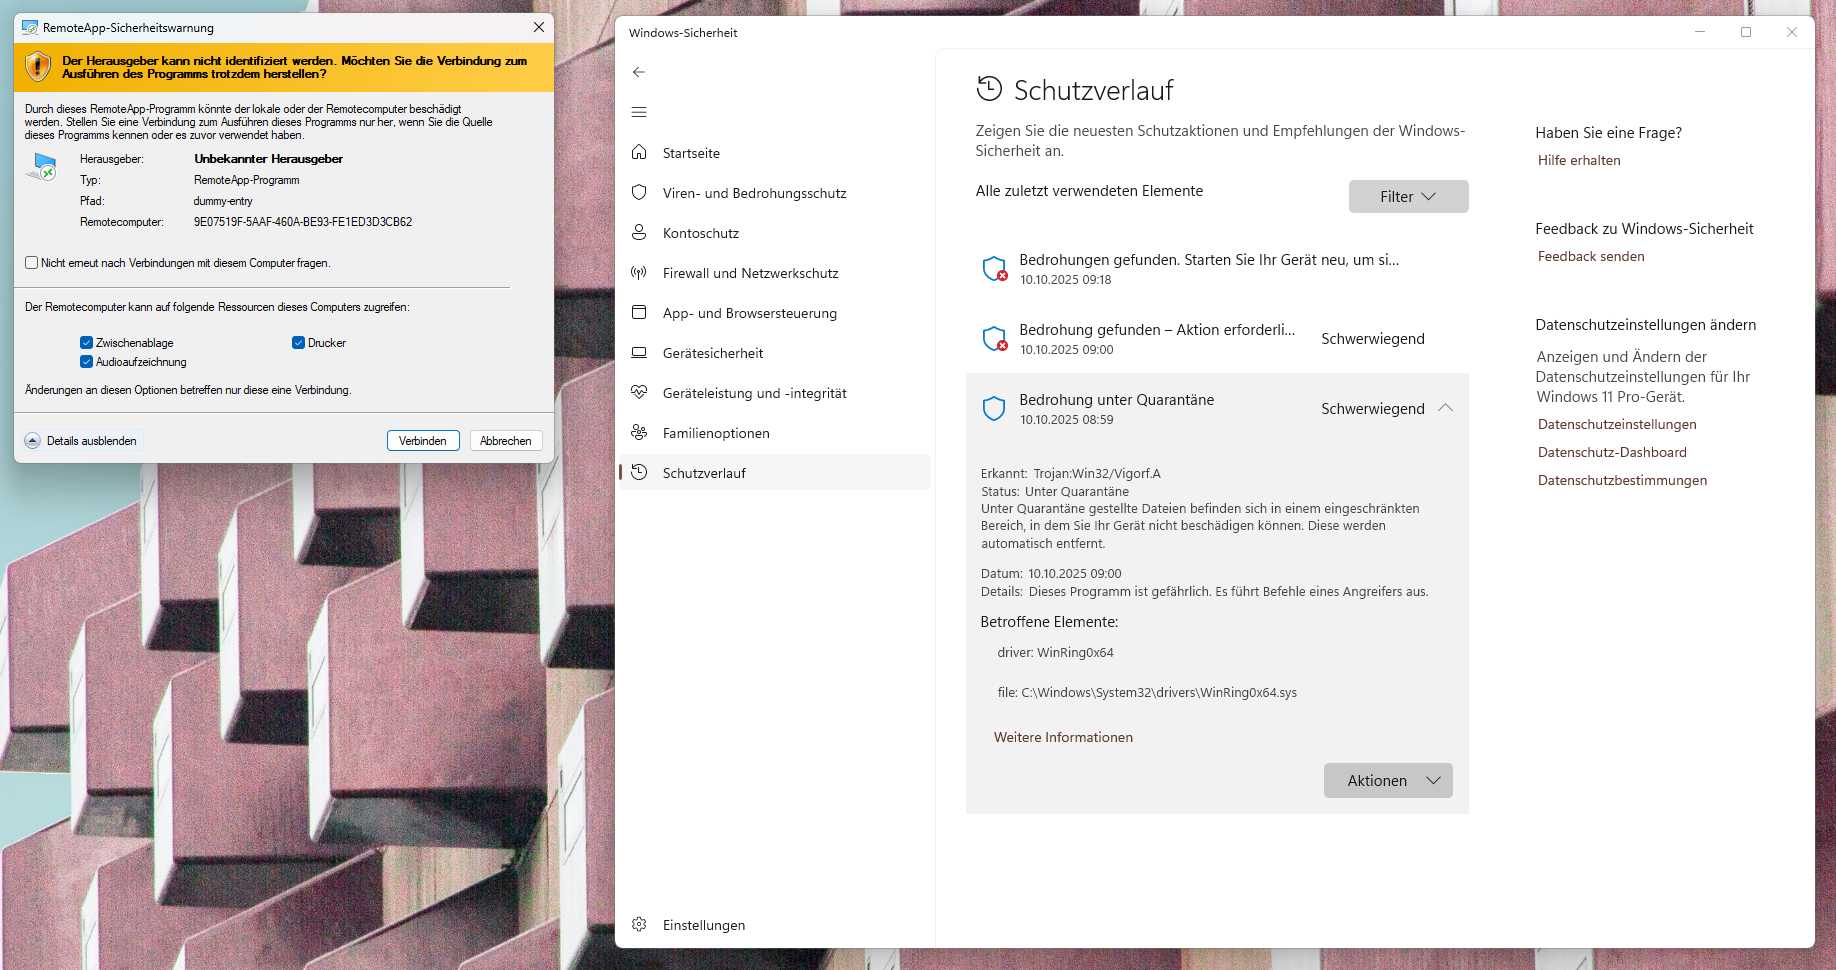Image resolution: width=1836 pixels, height=970 pixels.
Task: Click the RemoteApp title bar icon
Action: point(30,28)
